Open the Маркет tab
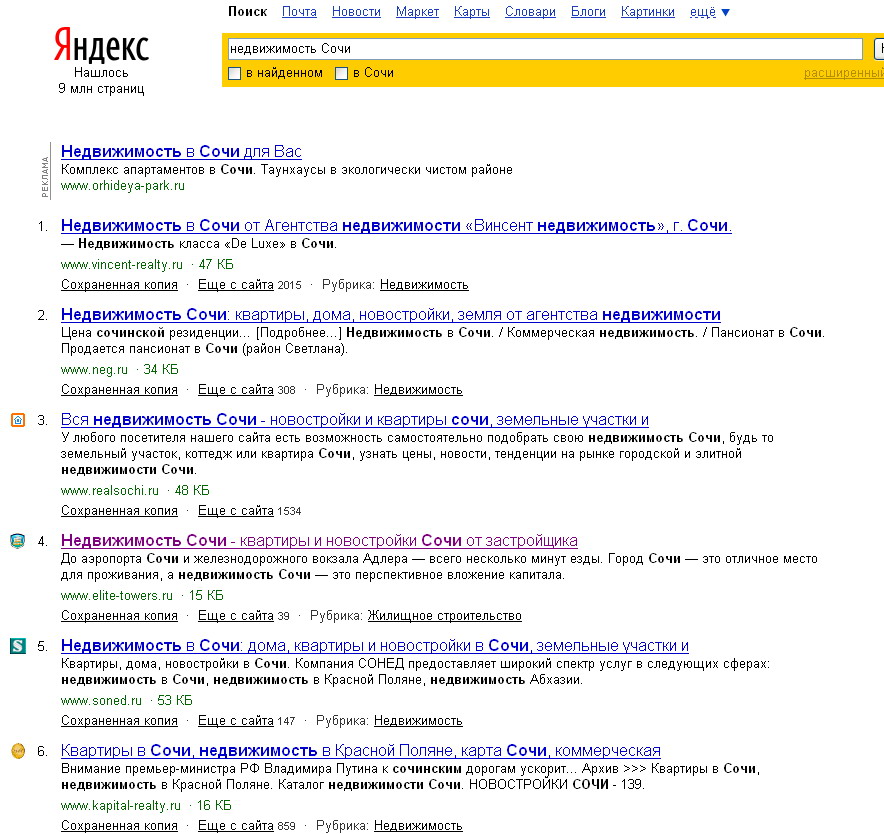 pos(417,12)
